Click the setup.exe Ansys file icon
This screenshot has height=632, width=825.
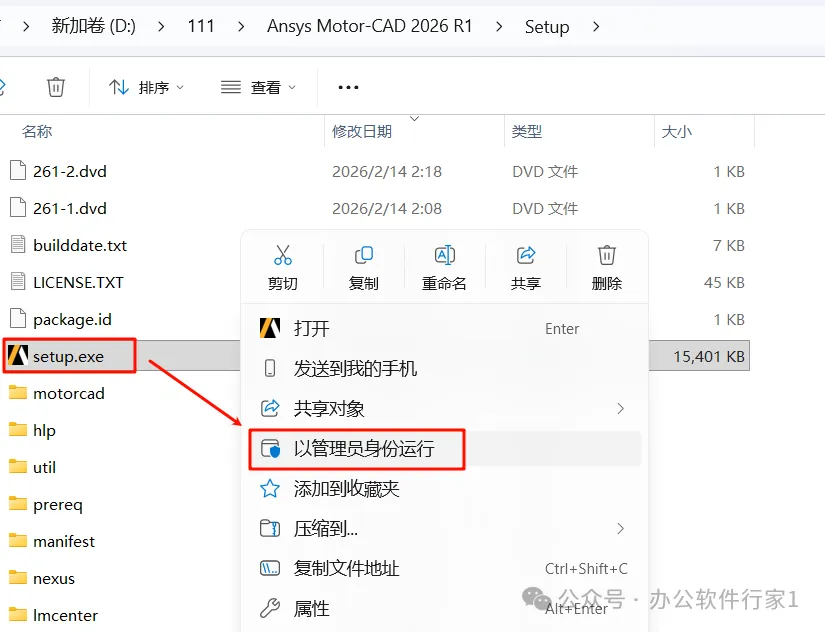pyautogui.click(x=18, y=356)
